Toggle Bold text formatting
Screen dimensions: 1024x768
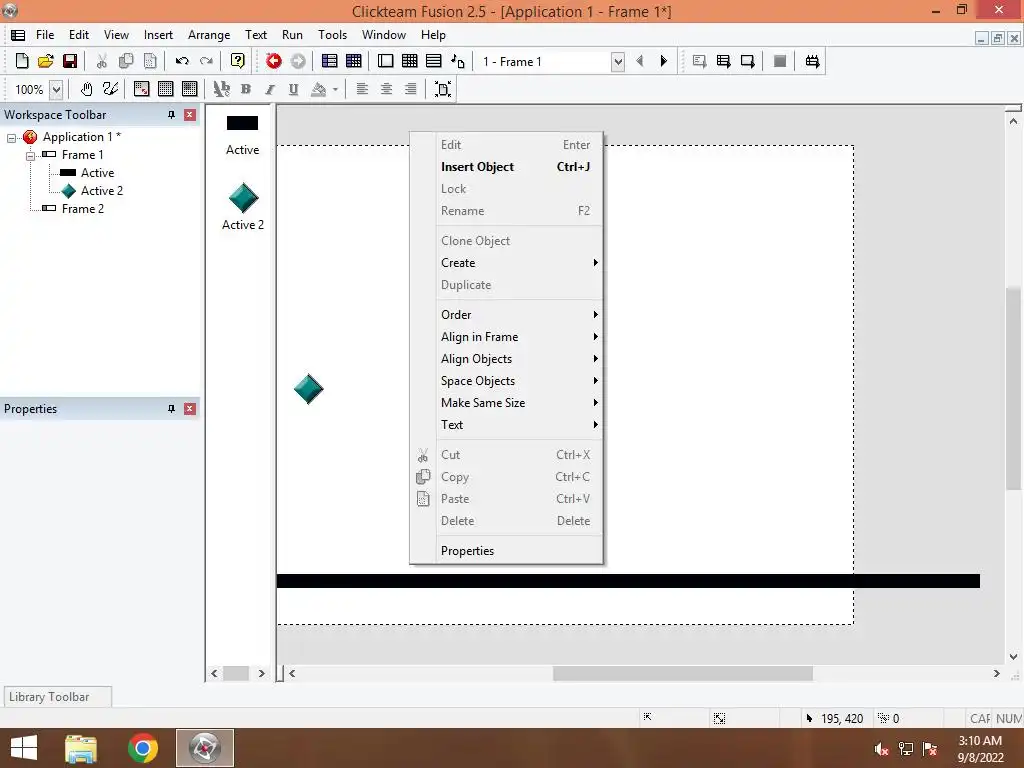[x=246, y=89]
